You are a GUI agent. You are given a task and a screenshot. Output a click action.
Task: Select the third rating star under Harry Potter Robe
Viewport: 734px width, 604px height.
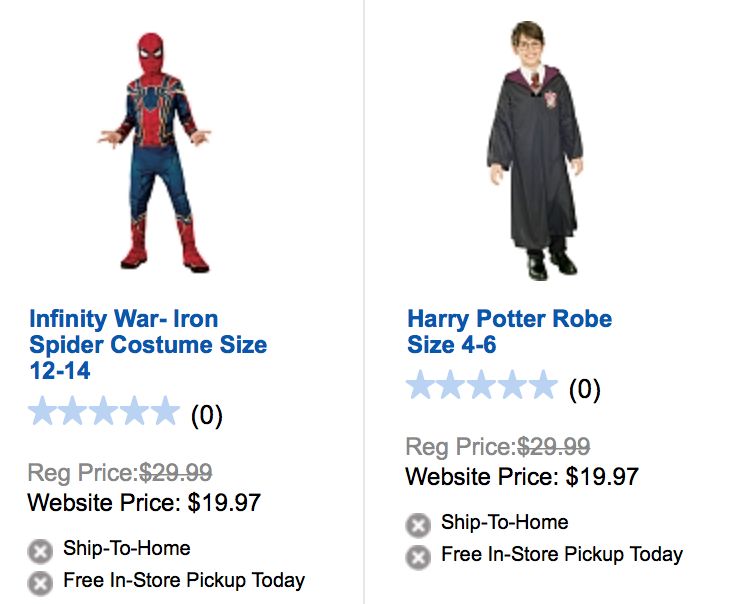pos(482,385)
